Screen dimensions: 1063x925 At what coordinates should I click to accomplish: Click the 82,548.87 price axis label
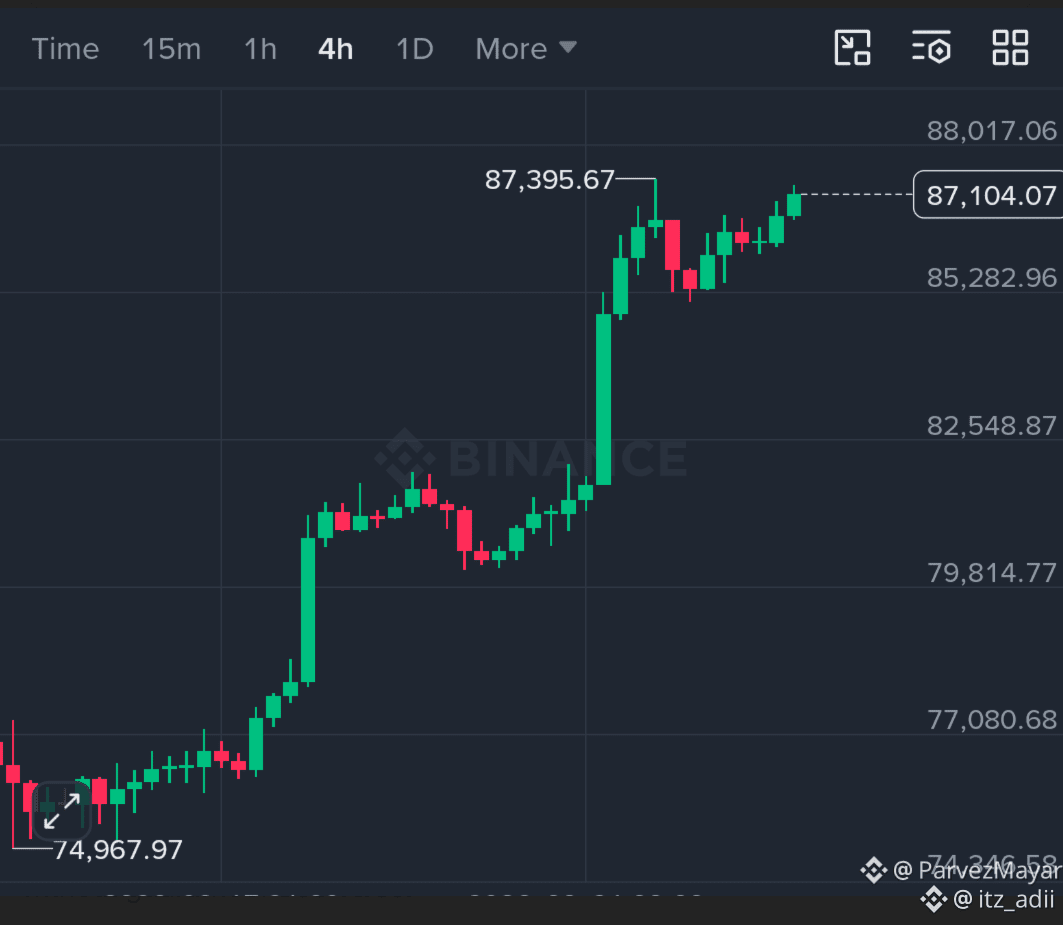coord(991,426)
